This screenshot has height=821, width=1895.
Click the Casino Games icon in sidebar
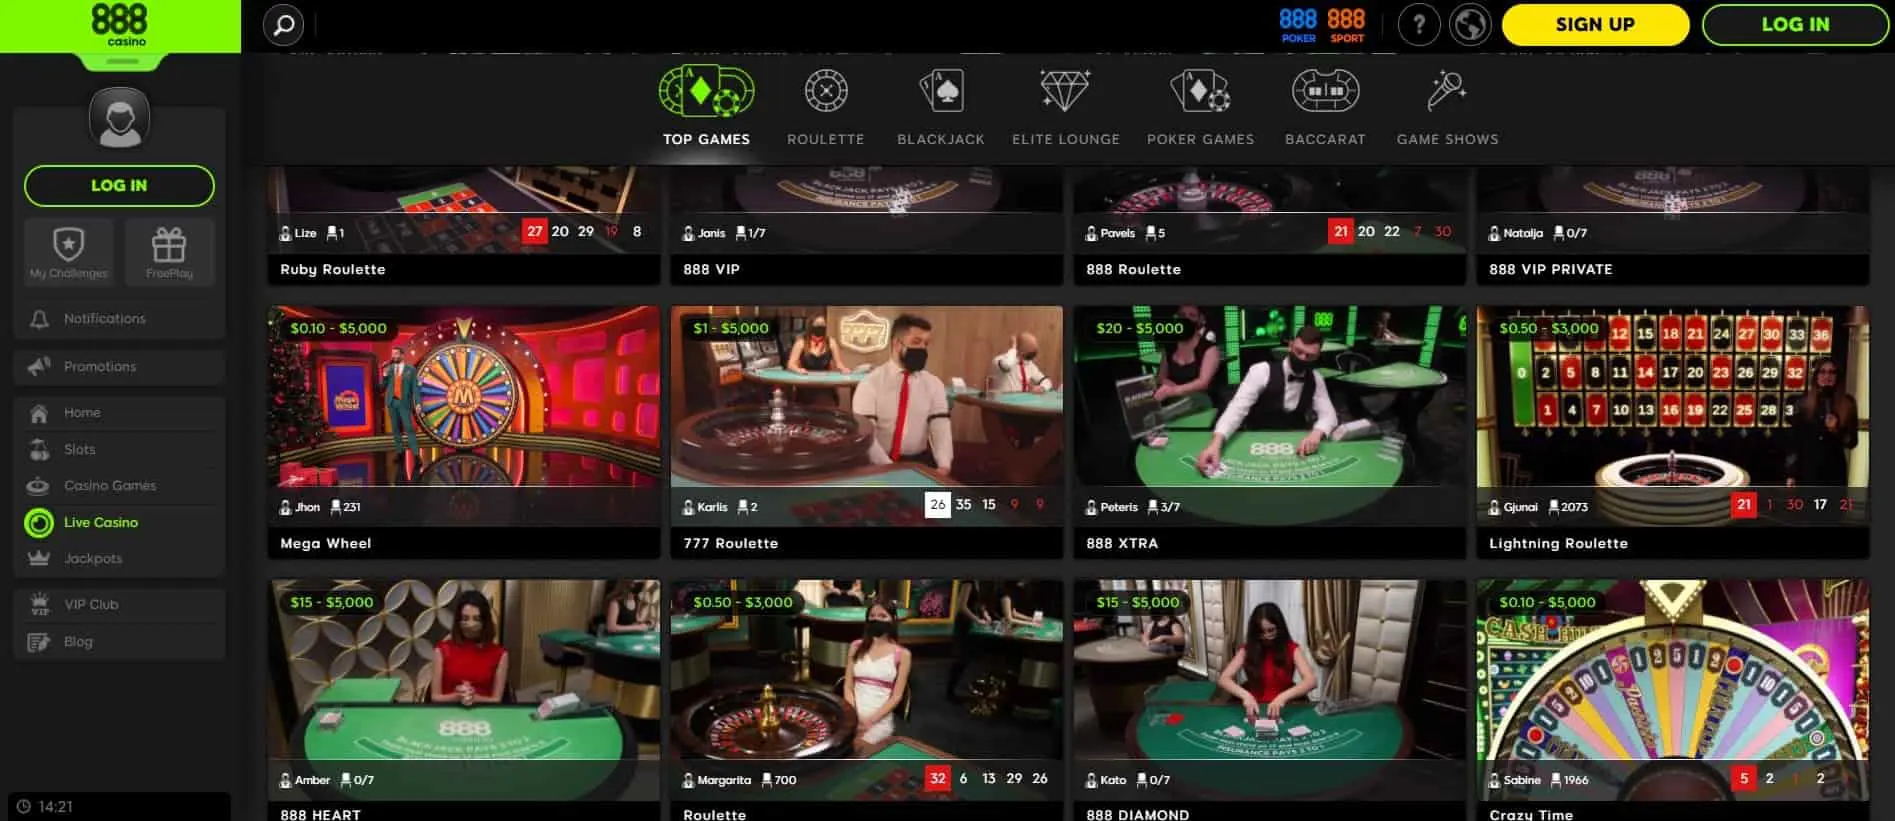tap(39, 486)
